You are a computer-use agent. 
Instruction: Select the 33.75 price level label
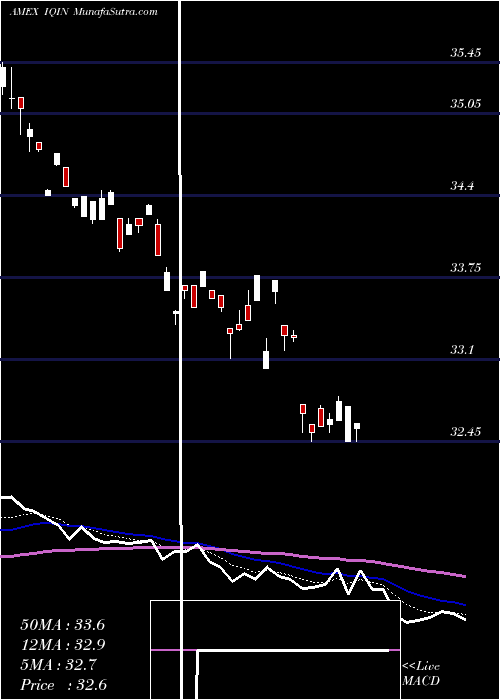[x=466, y=268]
